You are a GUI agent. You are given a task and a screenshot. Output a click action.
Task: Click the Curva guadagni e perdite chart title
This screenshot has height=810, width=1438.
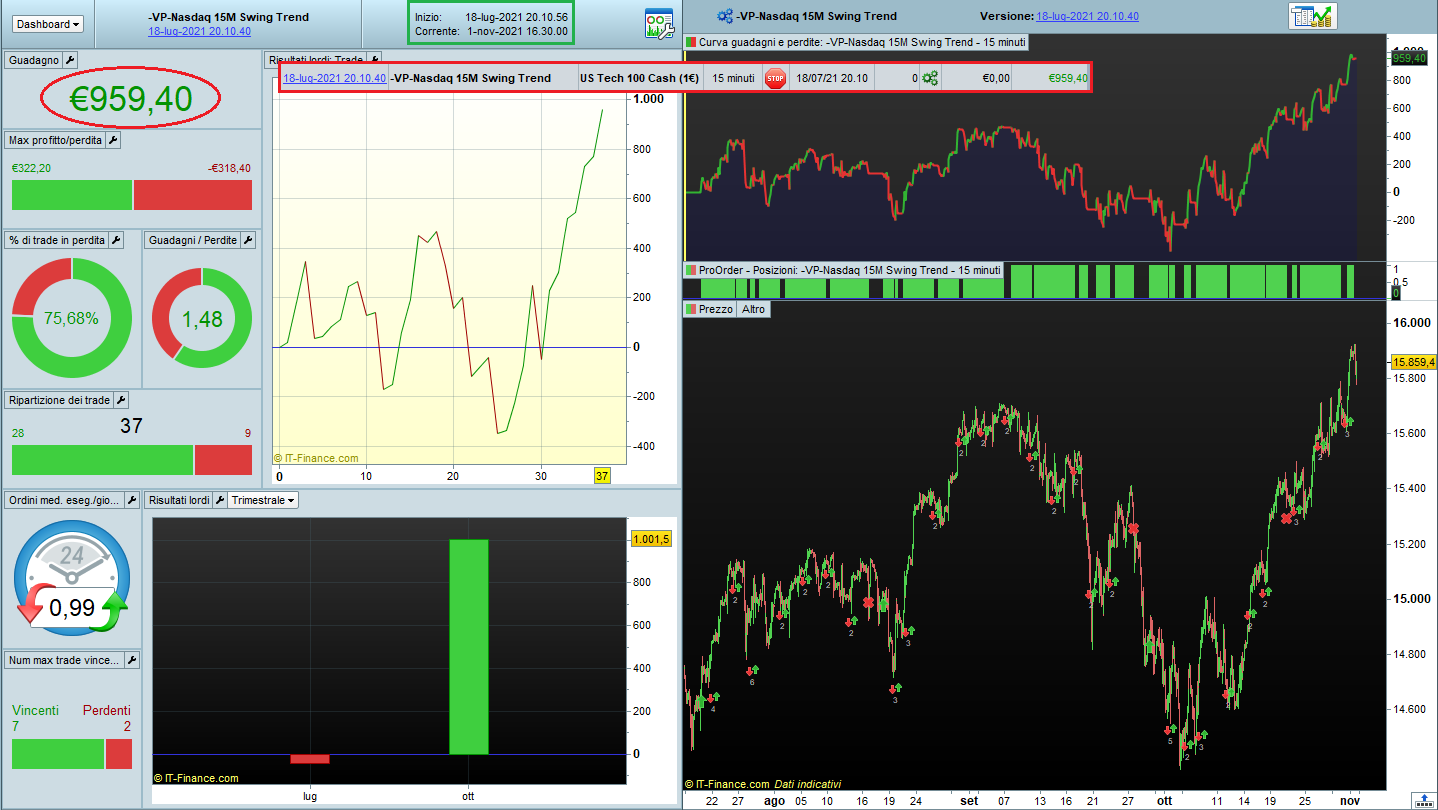(862, 42)
